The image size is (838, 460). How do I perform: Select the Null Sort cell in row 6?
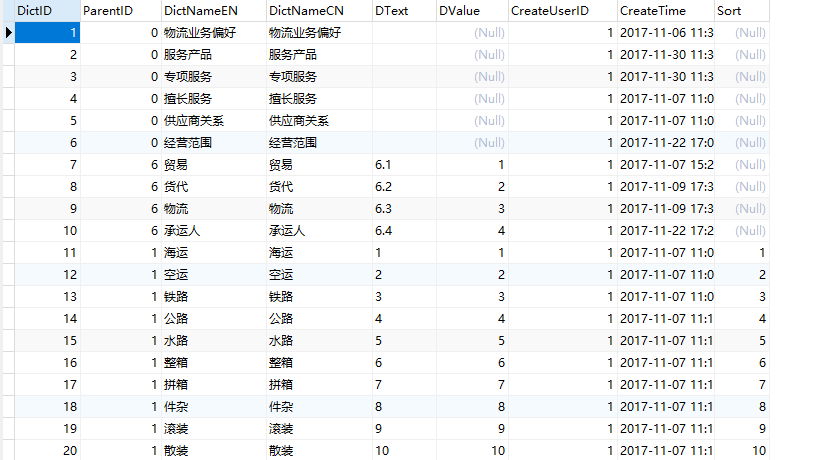(742, 143)
